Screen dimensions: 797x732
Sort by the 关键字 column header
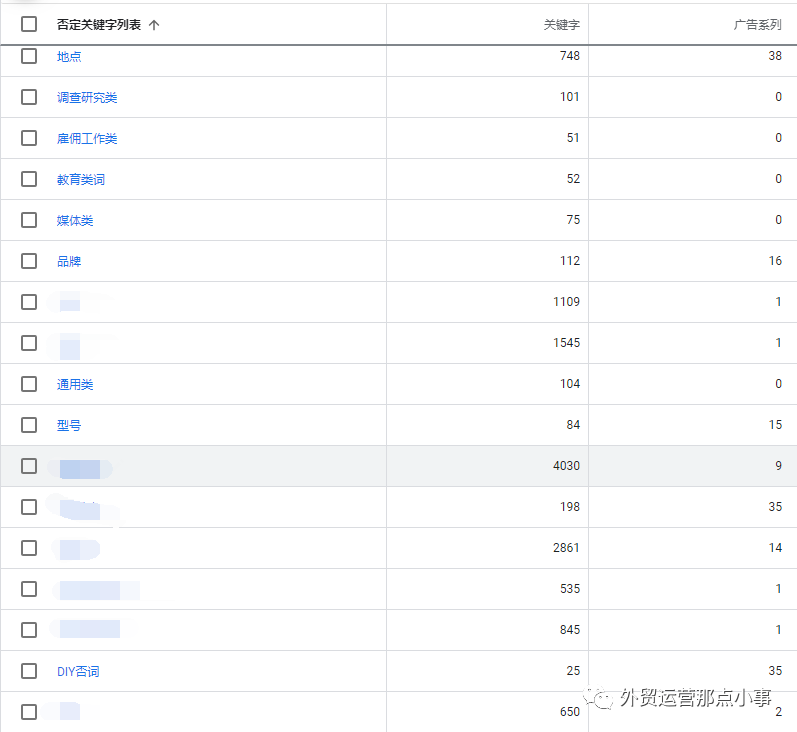tap(561, 25)
